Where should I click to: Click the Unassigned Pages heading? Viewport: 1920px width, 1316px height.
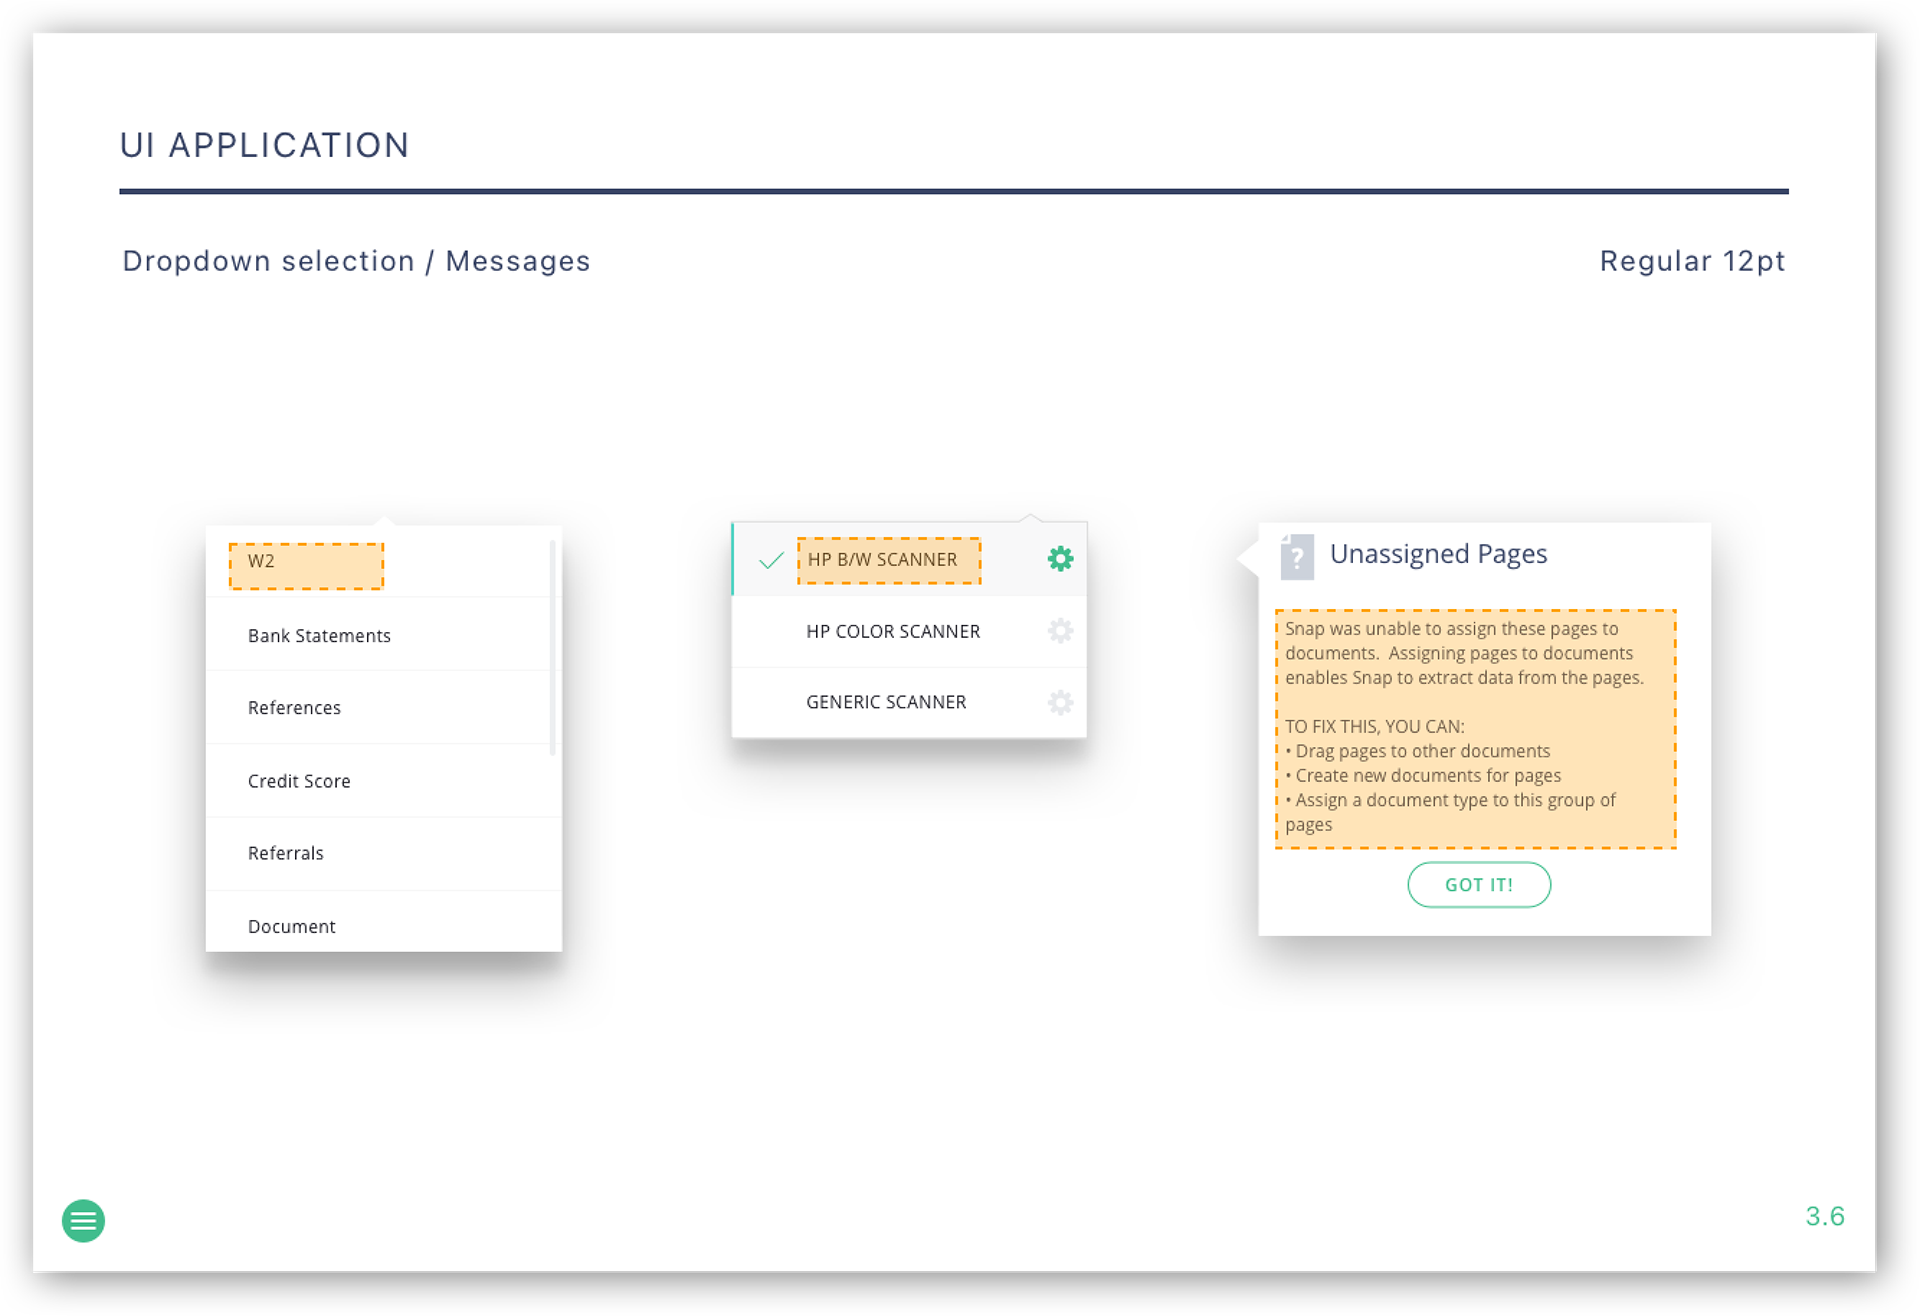point(1437,554)
